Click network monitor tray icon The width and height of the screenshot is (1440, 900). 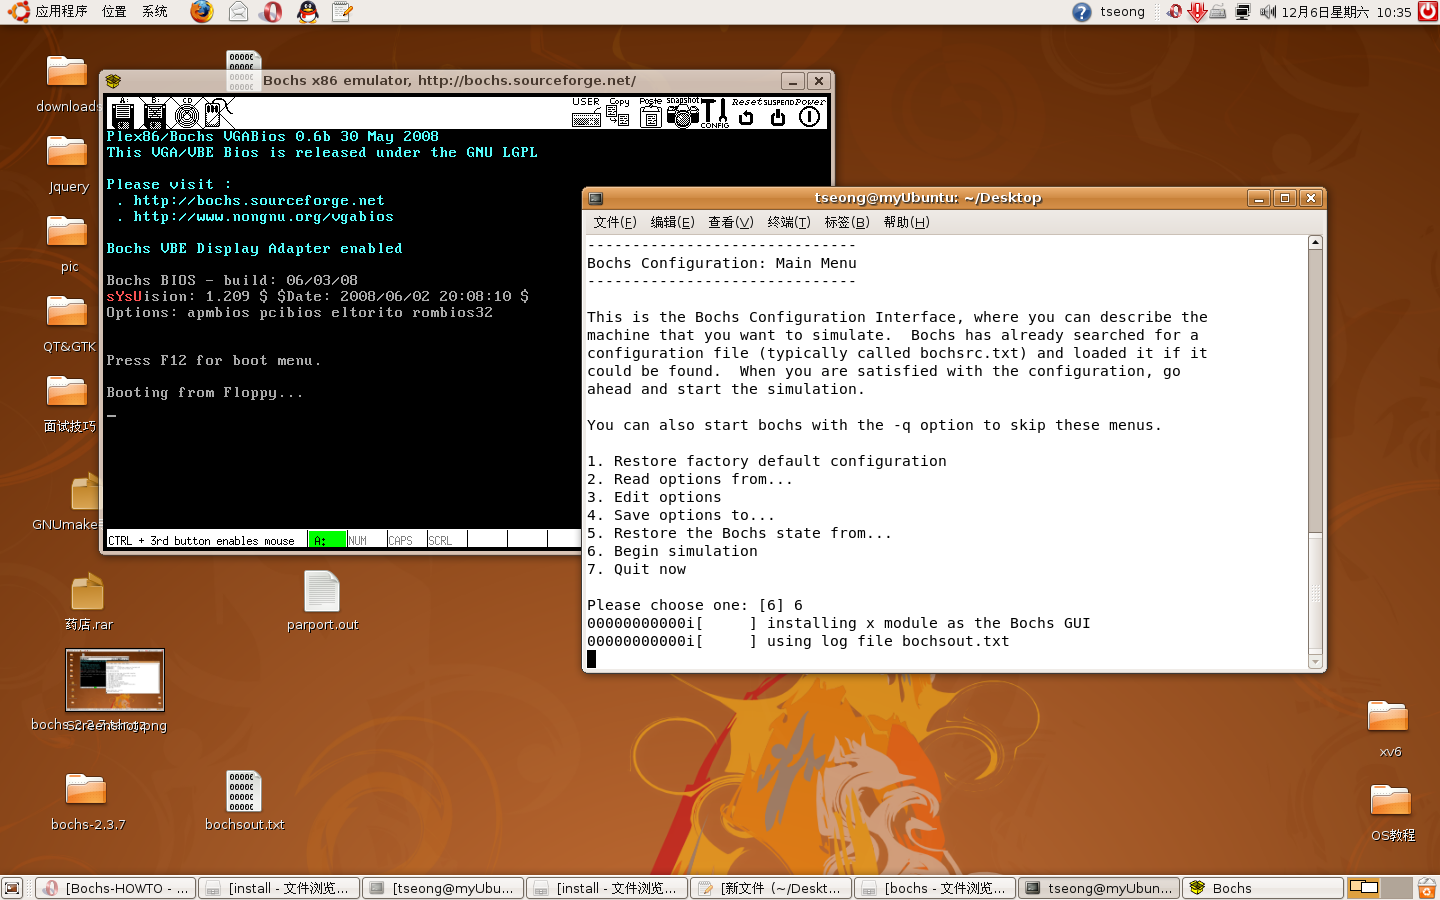tap(1243, 12)
